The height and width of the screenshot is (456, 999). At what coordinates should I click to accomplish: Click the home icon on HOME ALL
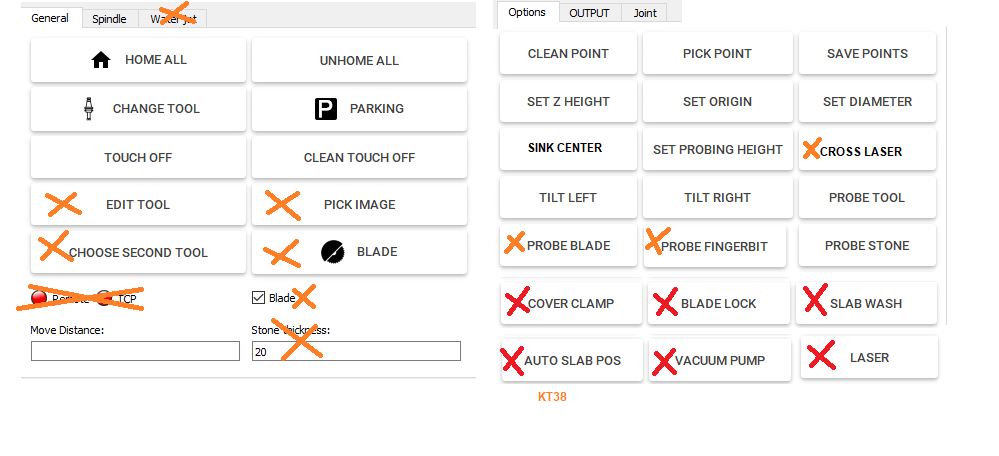point(101,60)
